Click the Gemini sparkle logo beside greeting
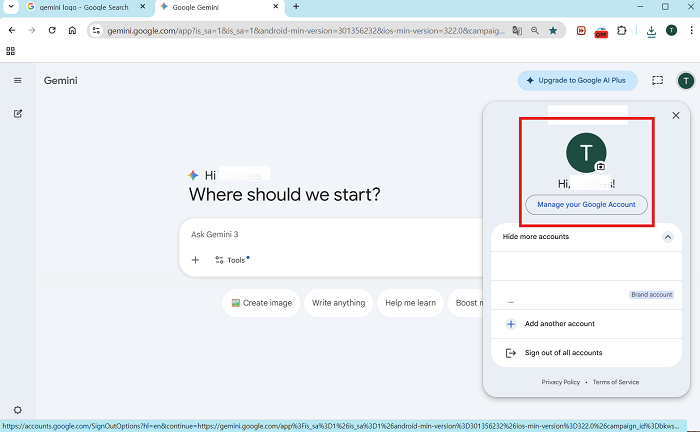Screen dimensions: 700x432 pos(193,175)
